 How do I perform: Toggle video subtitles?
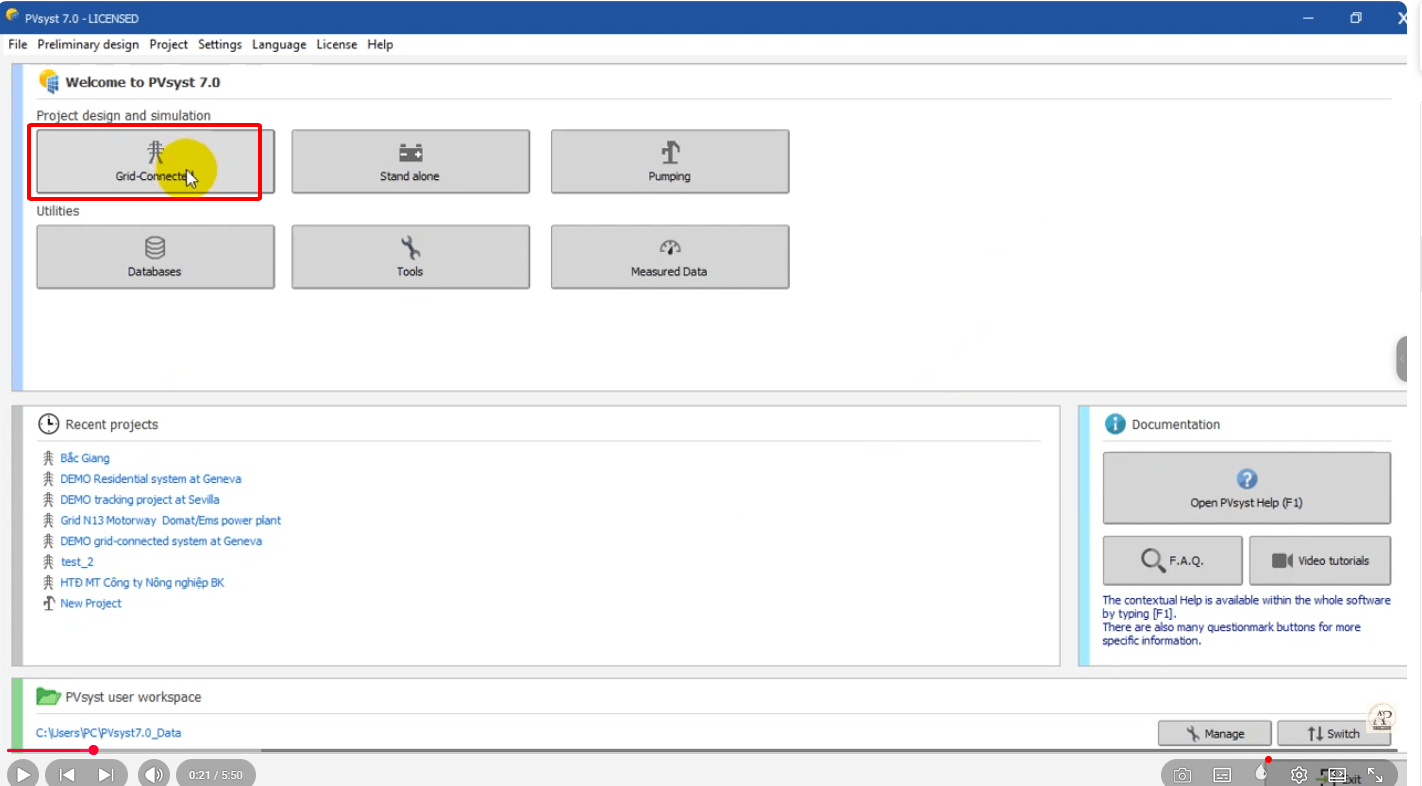(x=1221, y=775)
